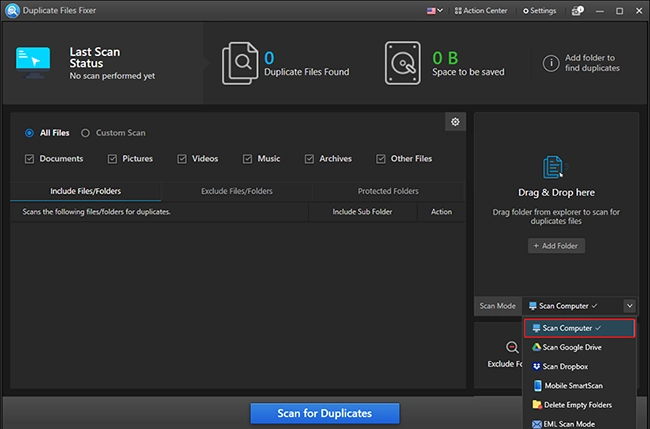The image size is (650, 429).
Task: Uncheck the Videos checkbox
Action: [x=182, y=159]
